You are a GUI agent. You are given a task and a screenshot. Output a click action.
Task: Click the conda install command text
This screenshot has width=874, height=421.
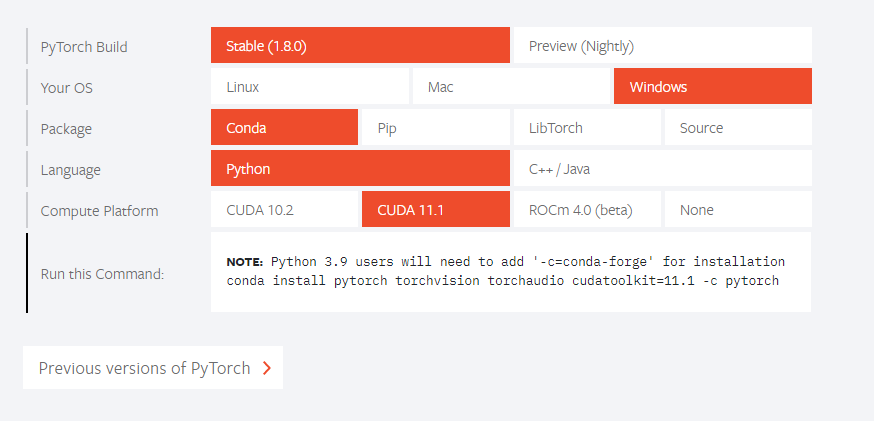[x=502, y=281]
